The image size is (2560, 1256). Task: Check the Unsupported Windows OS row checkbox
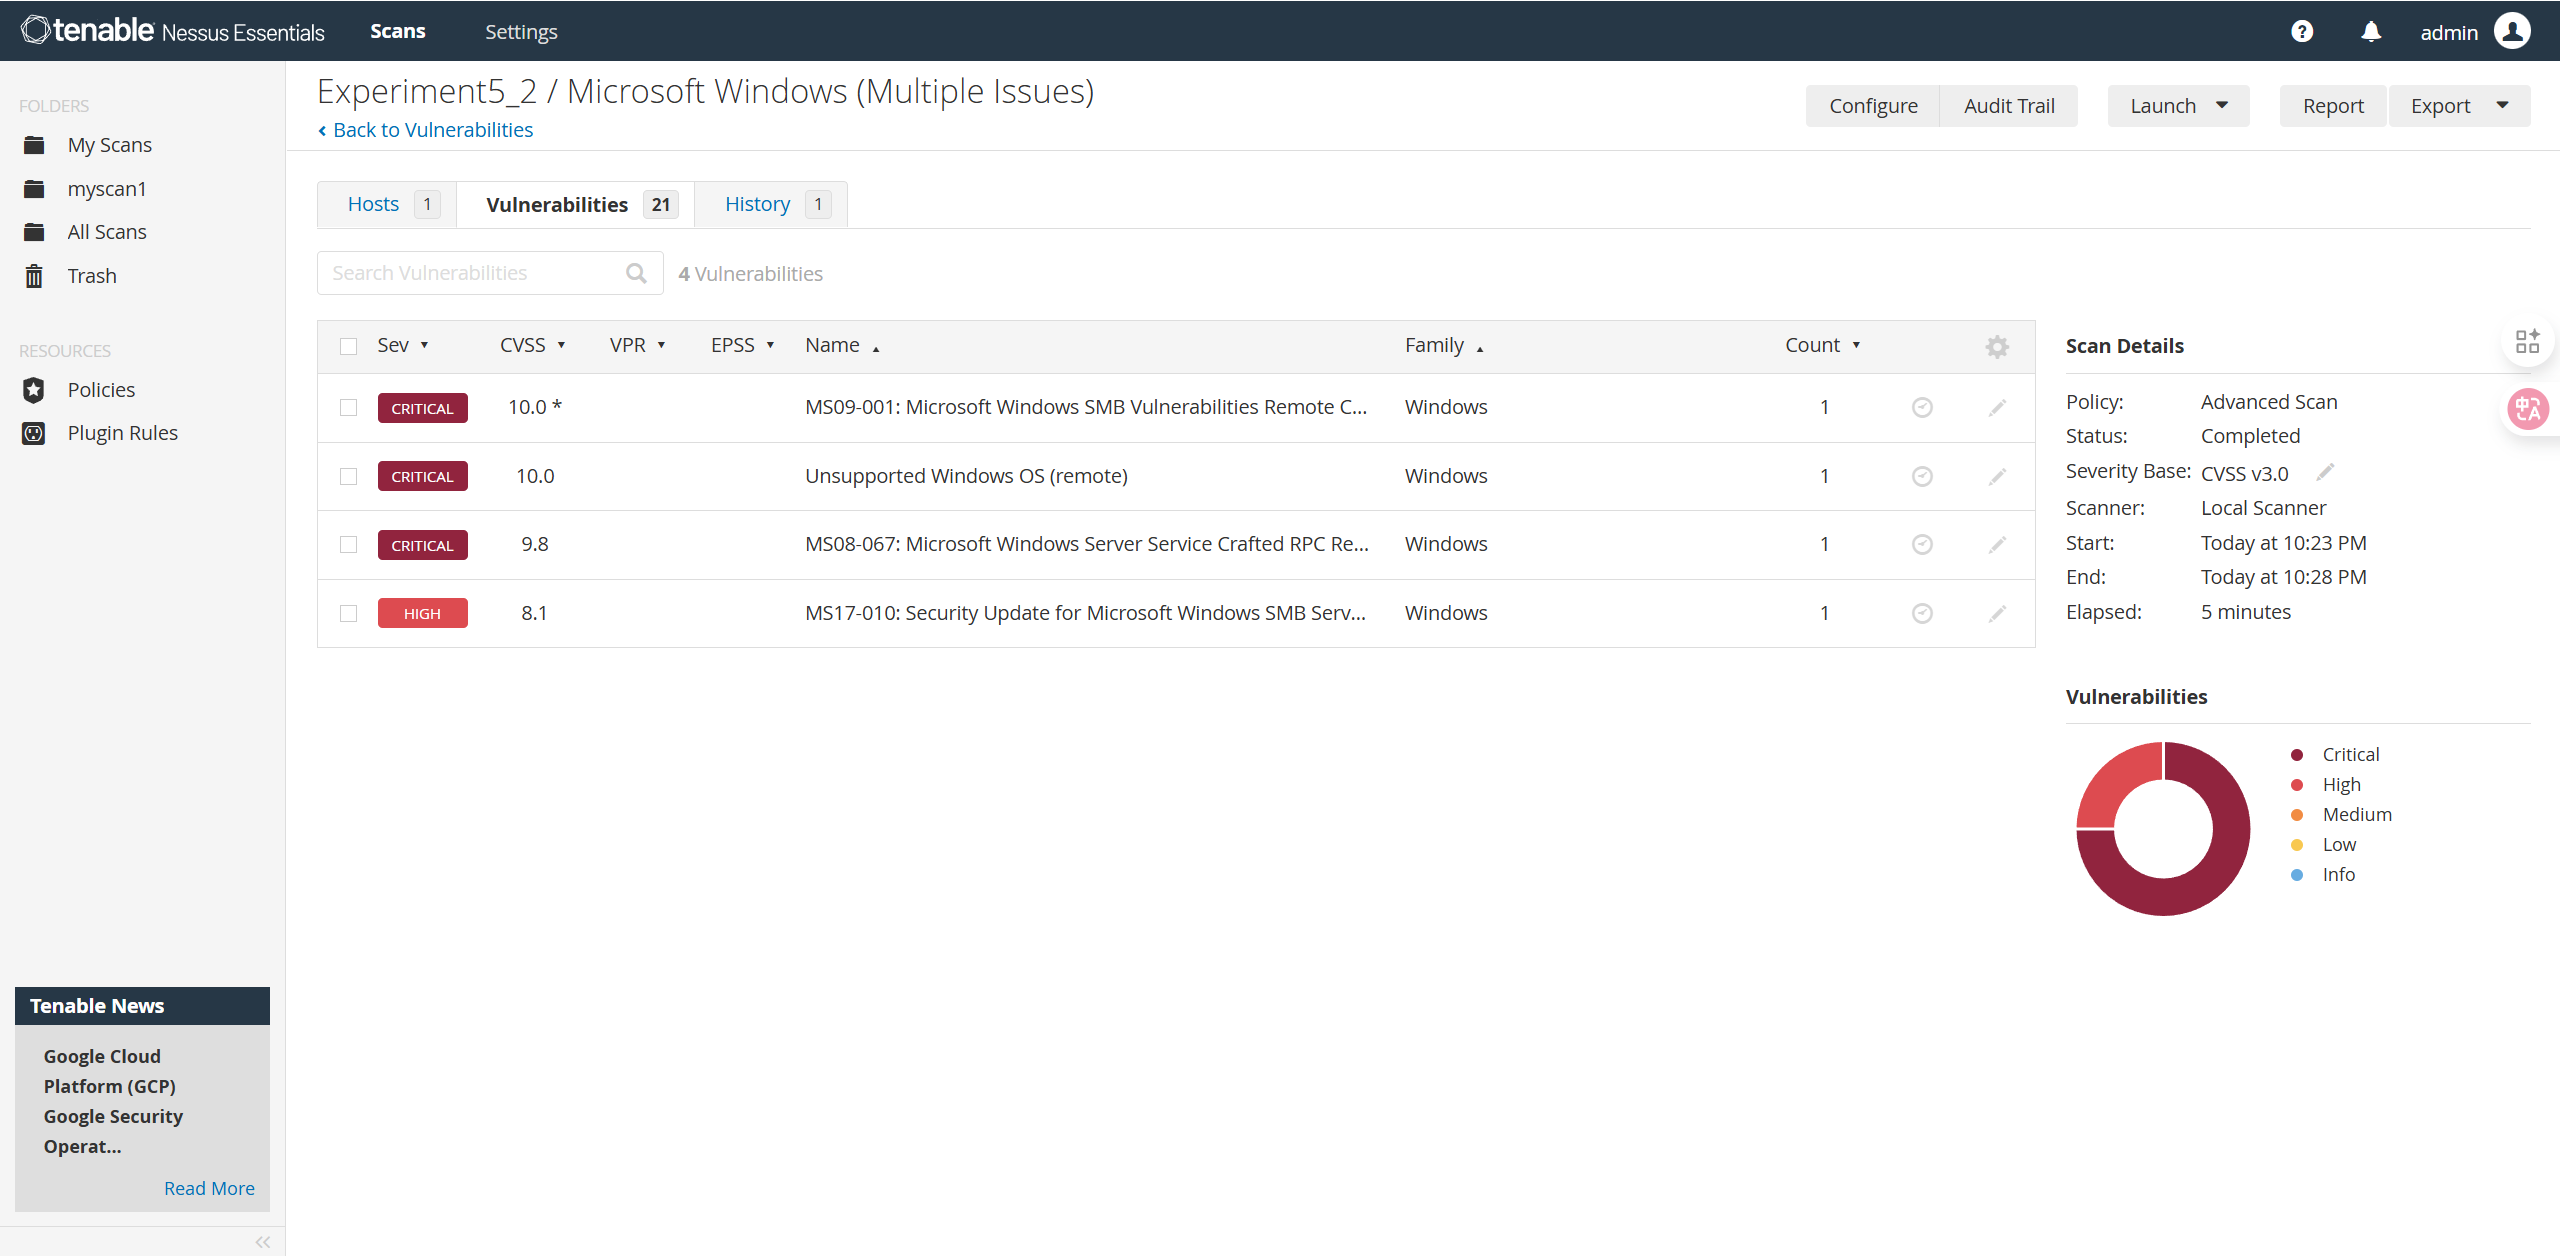(x=348, y=476)
